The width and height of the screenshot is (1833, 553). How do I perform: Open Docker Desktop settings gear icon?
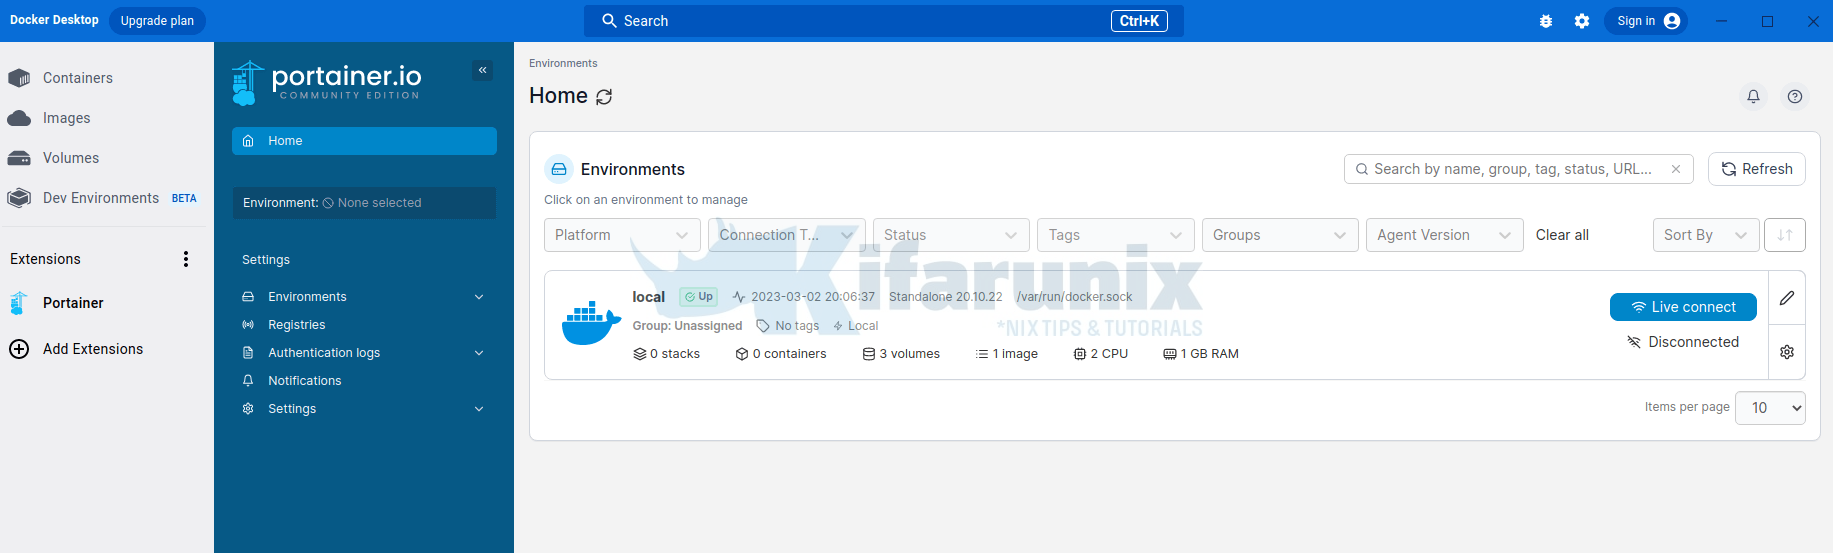coord(1582,21)
